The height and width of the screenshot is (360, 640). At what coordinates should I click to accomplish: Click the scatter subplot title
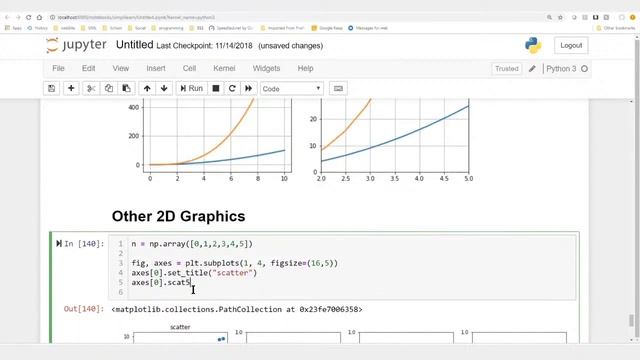(x=180, y=327)
